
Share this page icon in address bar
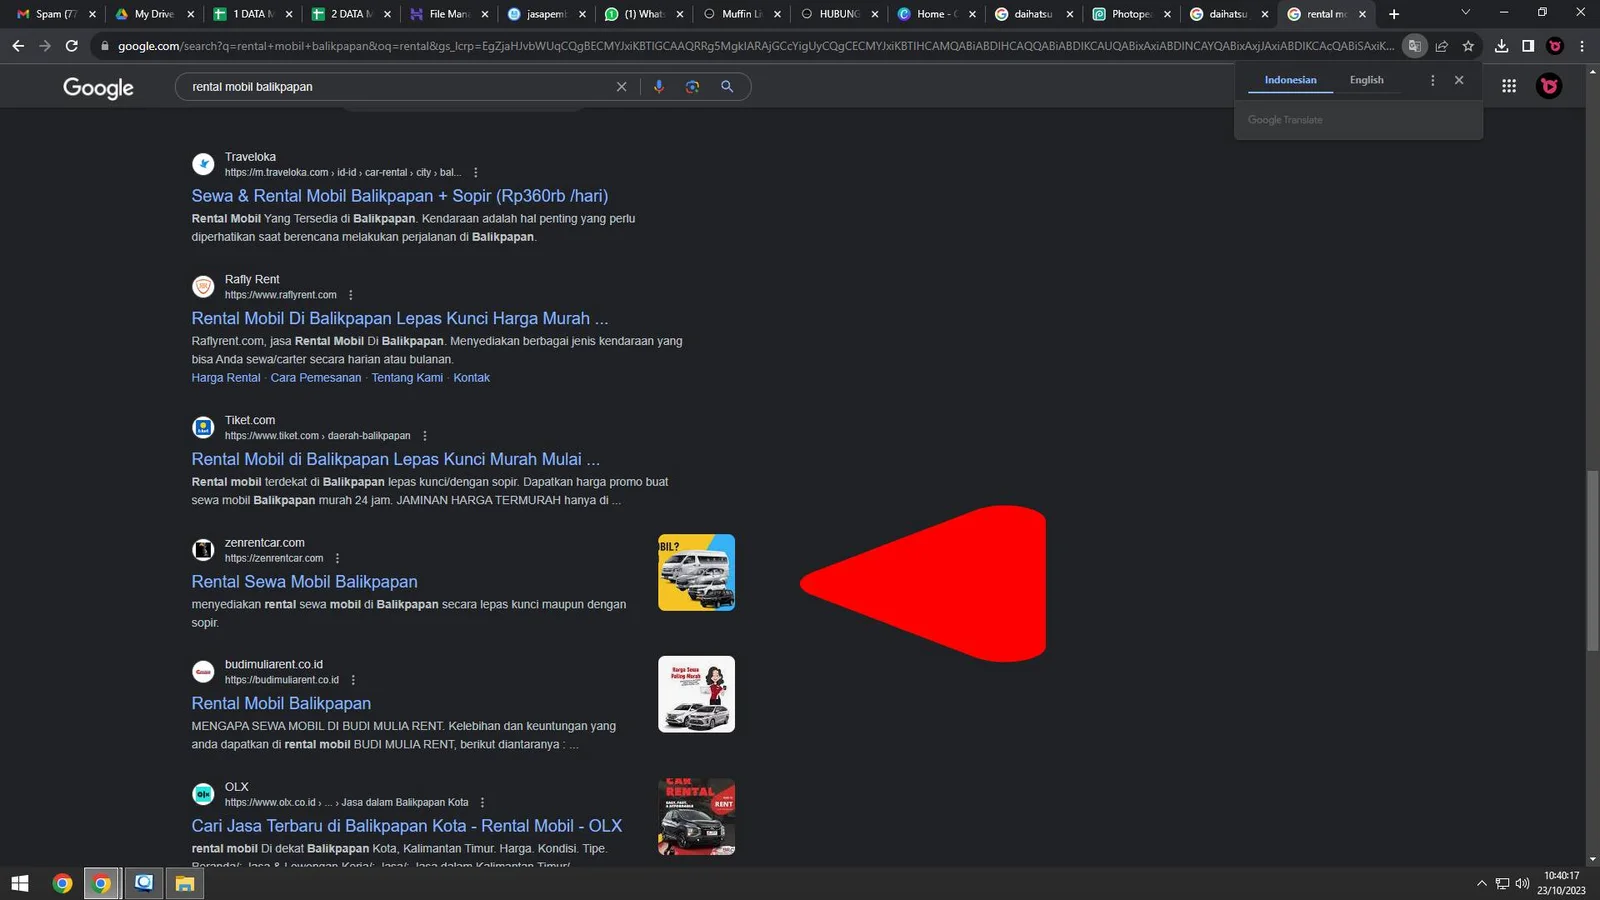tap(1441, 46)
